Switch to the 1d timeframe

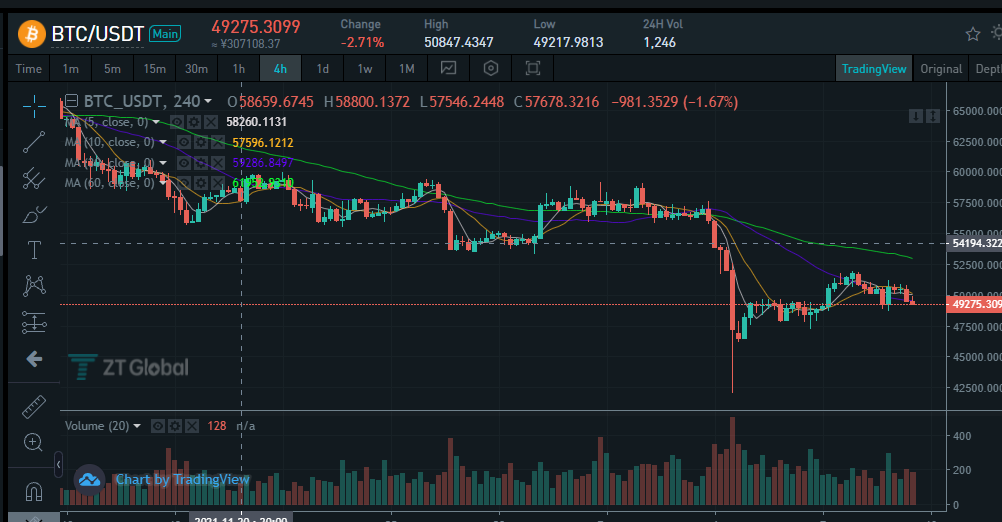point(323,68)
